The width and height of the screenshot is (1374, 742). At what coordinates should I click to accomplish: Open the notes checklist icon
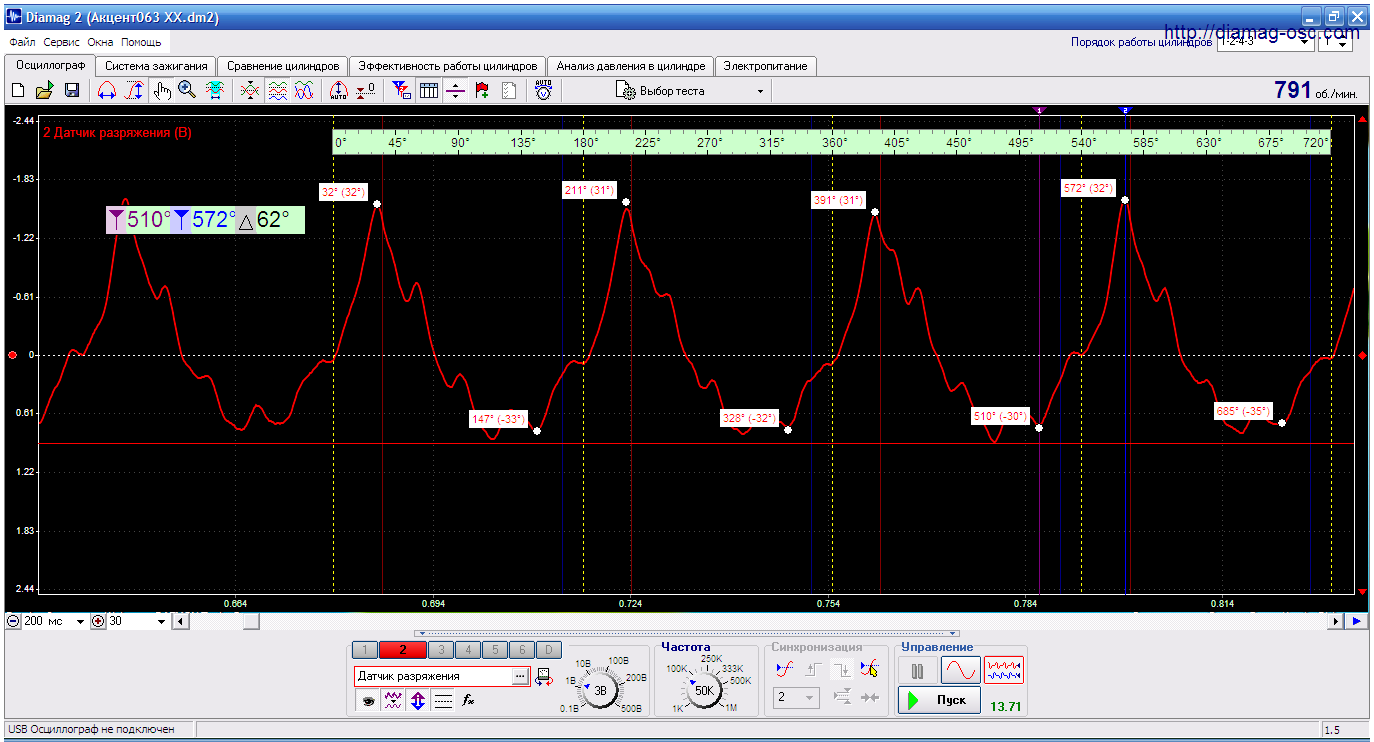pos(509,91)
